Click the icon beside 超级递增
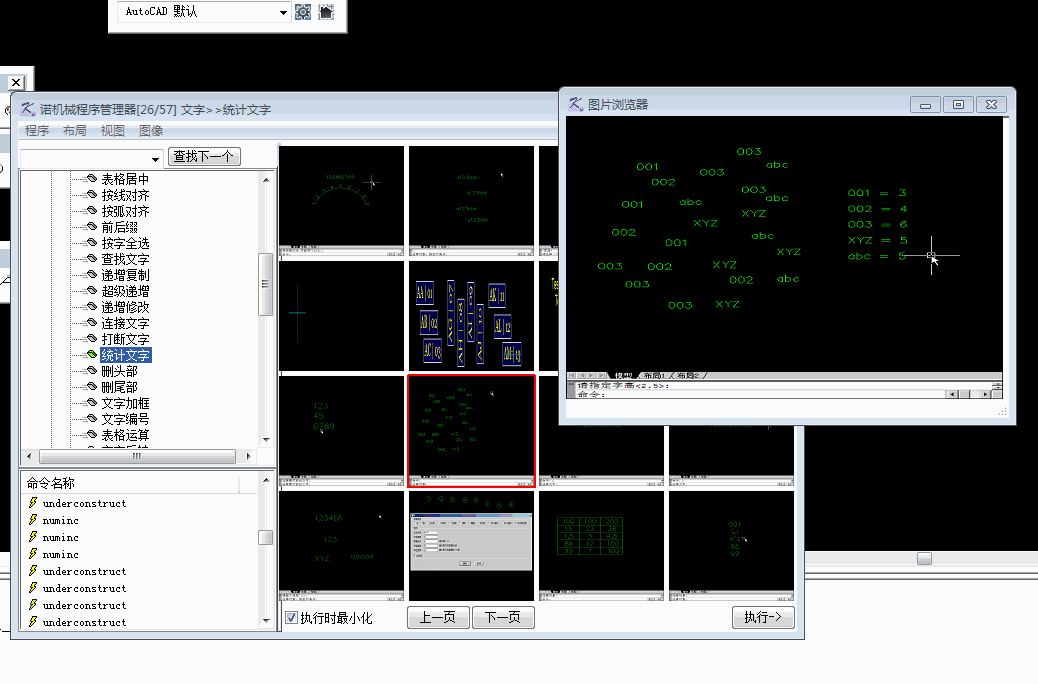1038x684 pixels. point(92,290)
